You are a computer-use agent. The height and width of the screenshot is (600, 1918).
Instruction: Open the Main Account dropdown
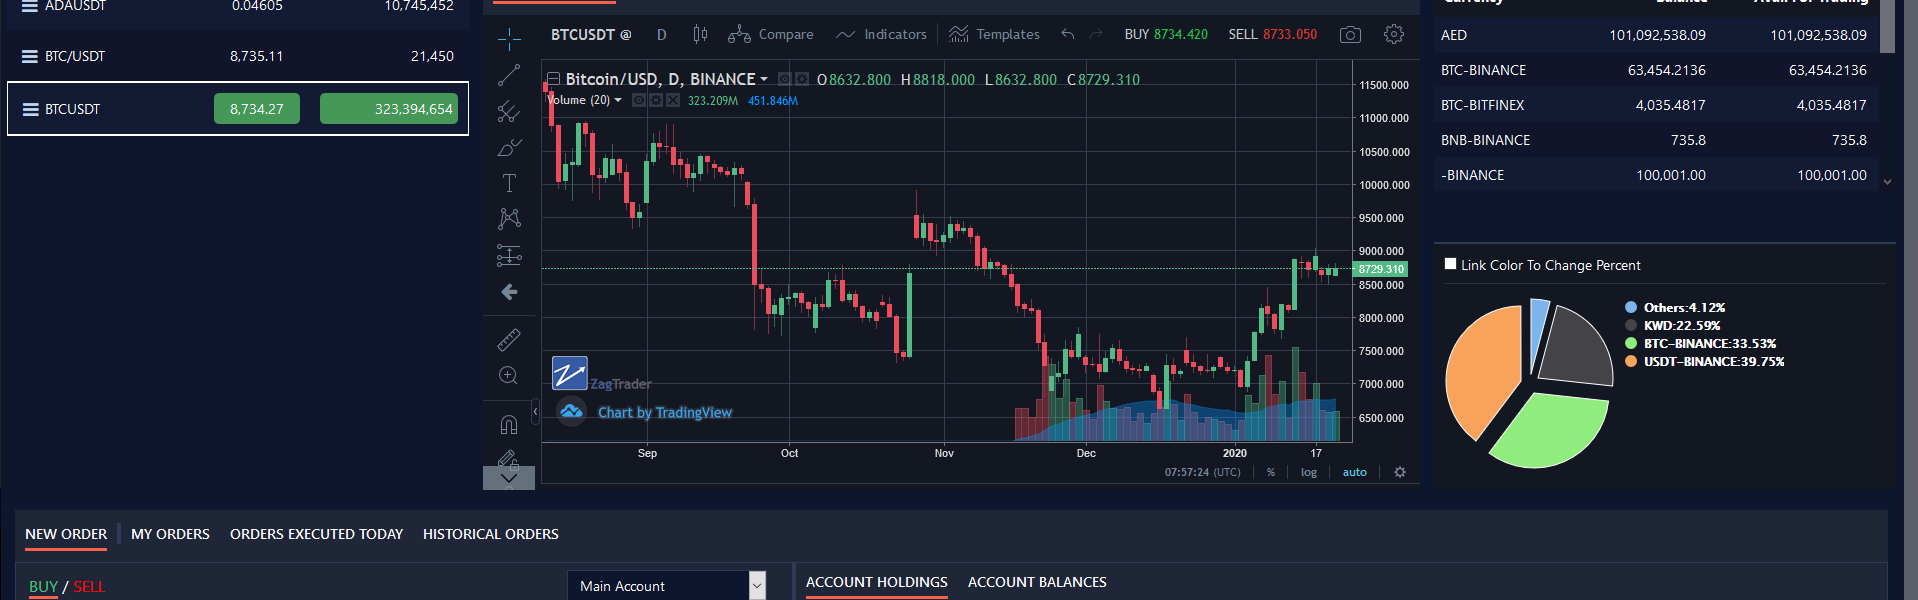coord(666,586)
